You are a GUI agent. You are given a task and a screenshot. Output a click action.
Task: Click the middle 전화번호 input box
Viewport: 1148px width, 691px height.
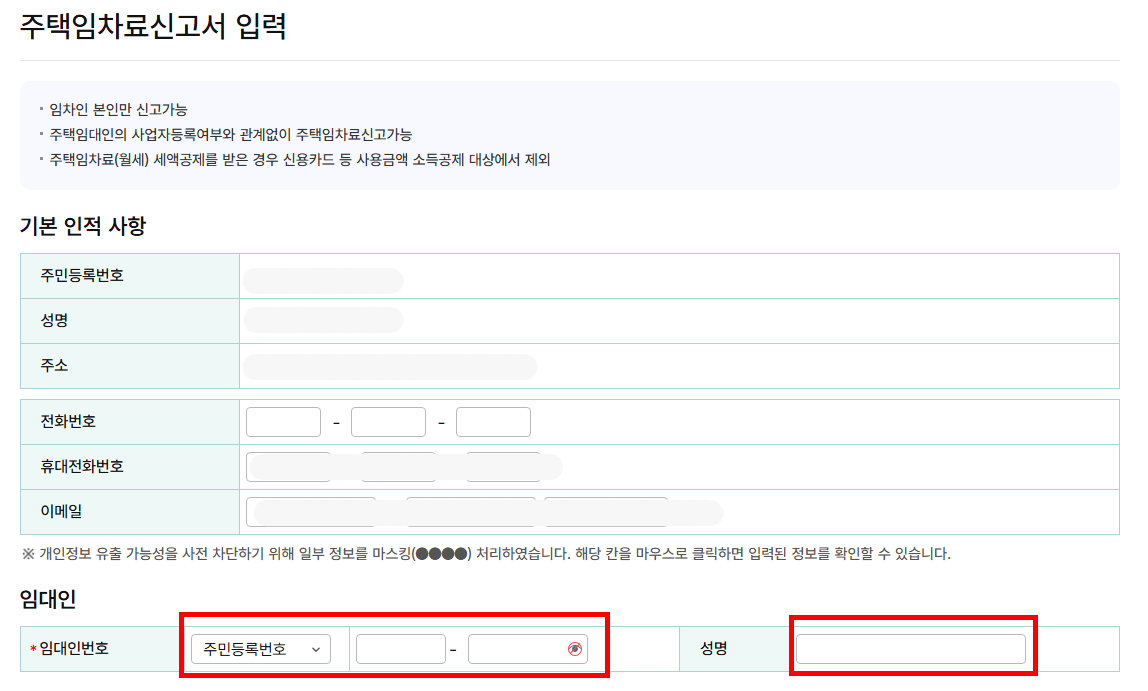coord(388,421)
